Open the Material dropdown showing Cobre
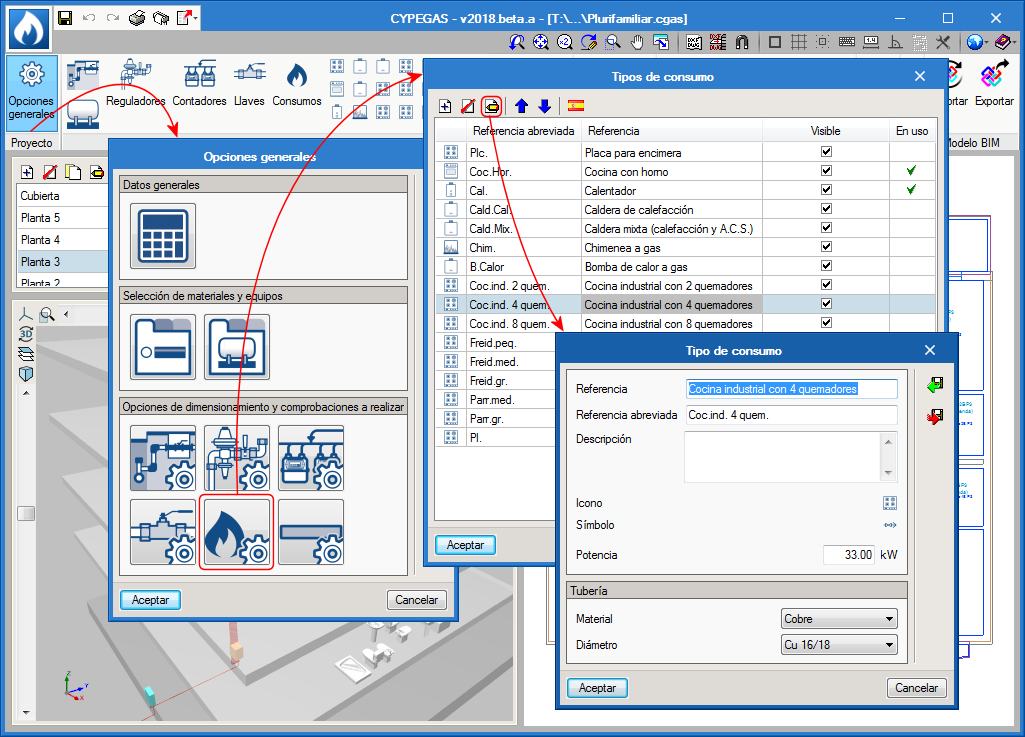This screenshot has height=737, width=1025. point(839,619)
